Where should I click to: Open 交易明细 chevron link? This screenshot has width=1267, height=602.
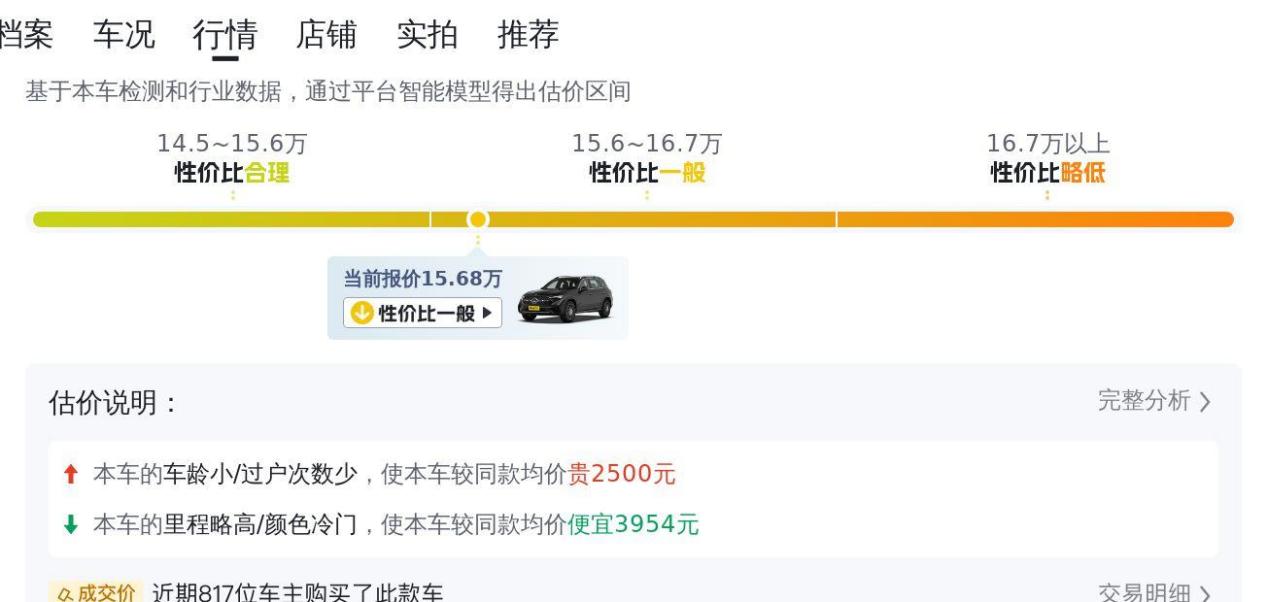coord(1155,593)
